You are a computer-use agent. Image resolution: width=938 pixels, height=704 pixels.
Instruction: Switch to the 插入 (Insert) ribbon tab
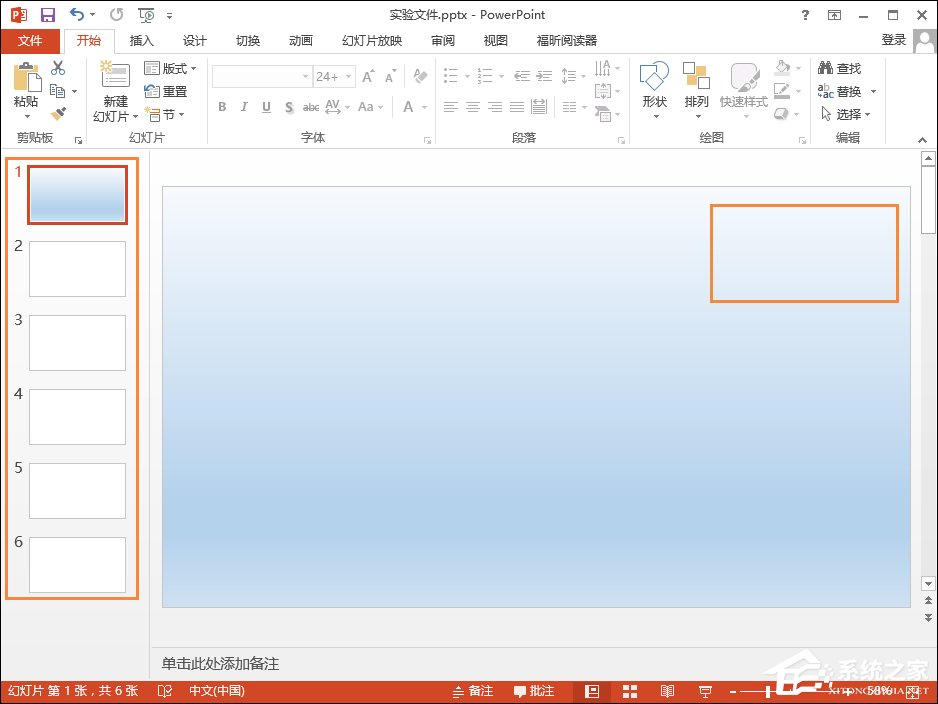coord(140,41)
